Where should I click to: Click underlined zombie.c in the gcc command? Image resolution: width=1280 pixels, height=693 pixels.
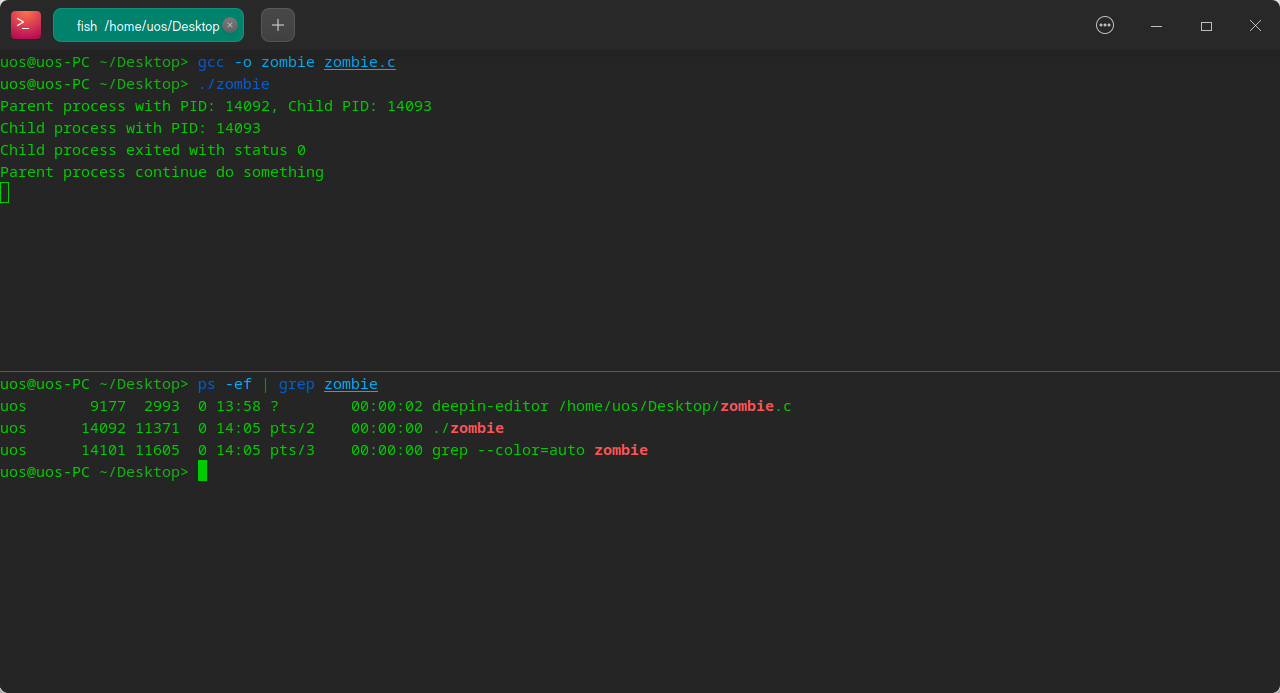(x=359, y=62)
